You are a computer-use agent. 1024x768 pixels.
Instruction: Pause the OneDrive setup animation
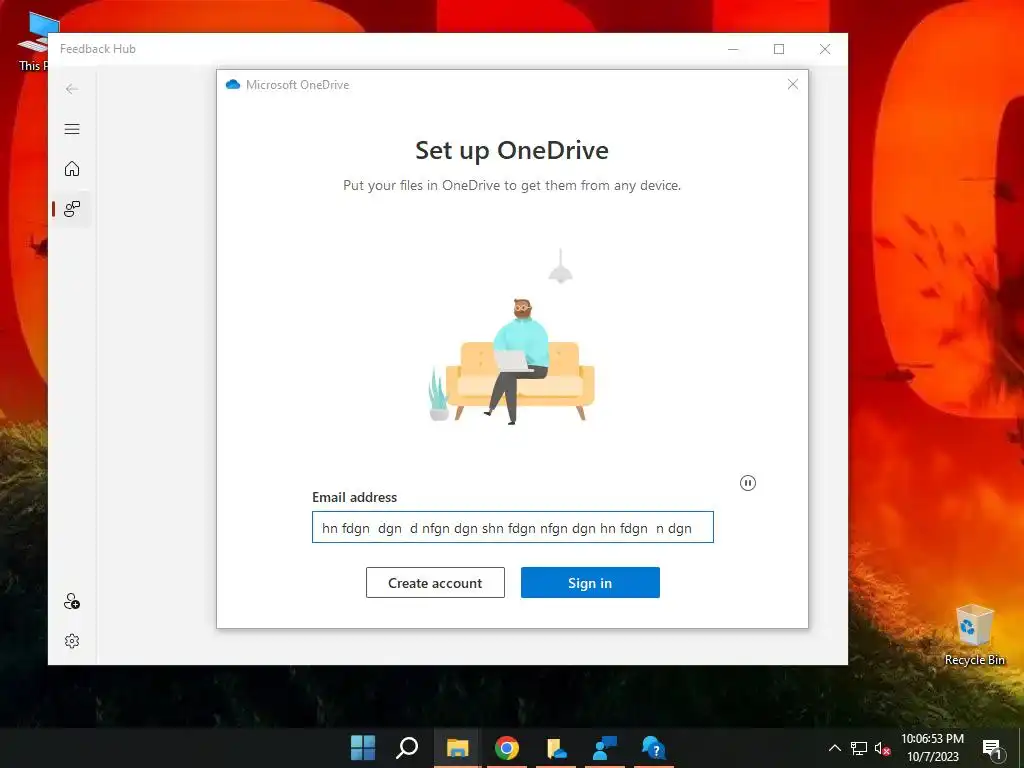[x=748, y=483]
